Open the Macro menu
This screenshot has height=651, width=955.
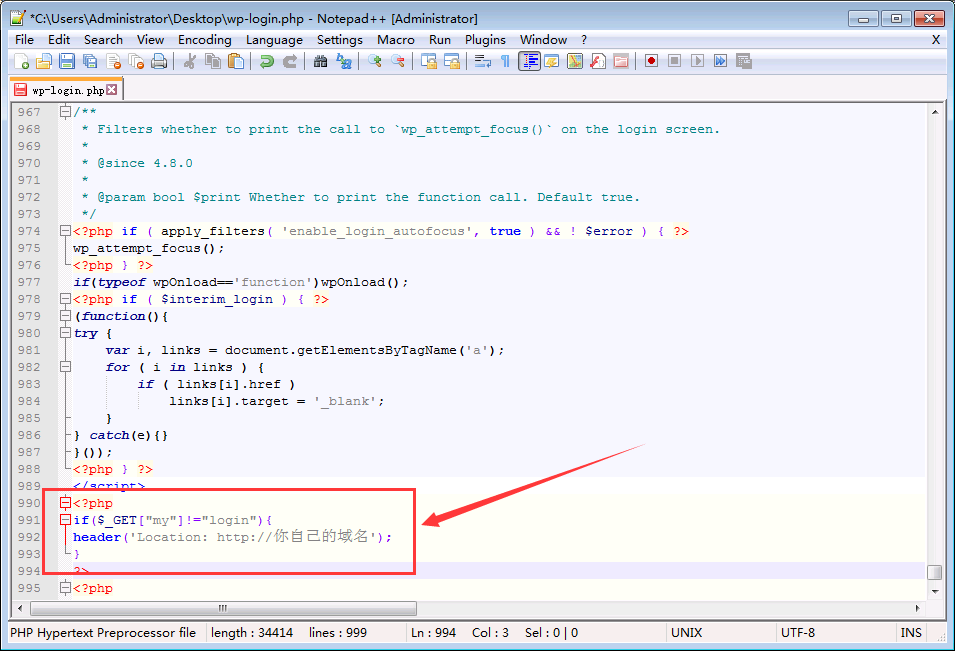(x=396, y=40)
